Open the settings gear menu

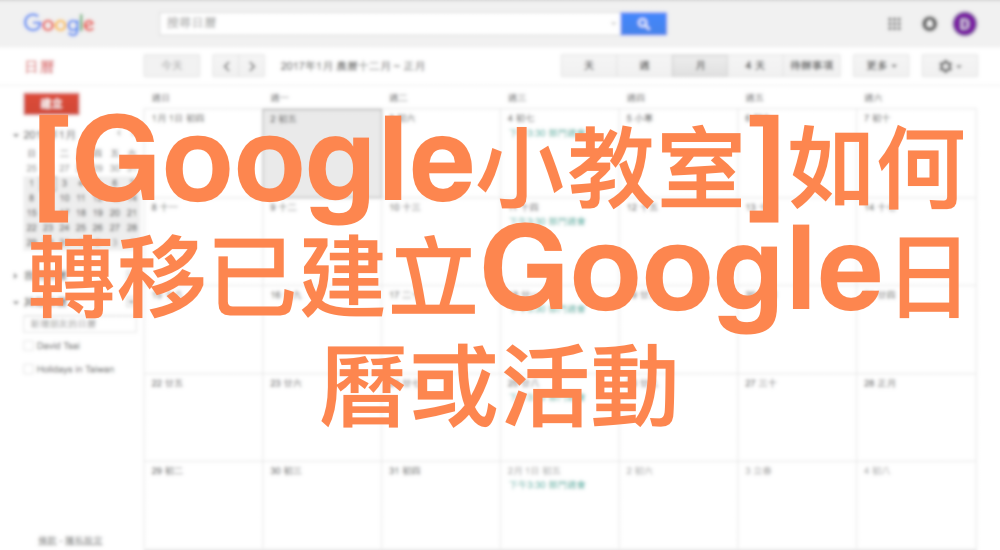[x=949, y=66]
